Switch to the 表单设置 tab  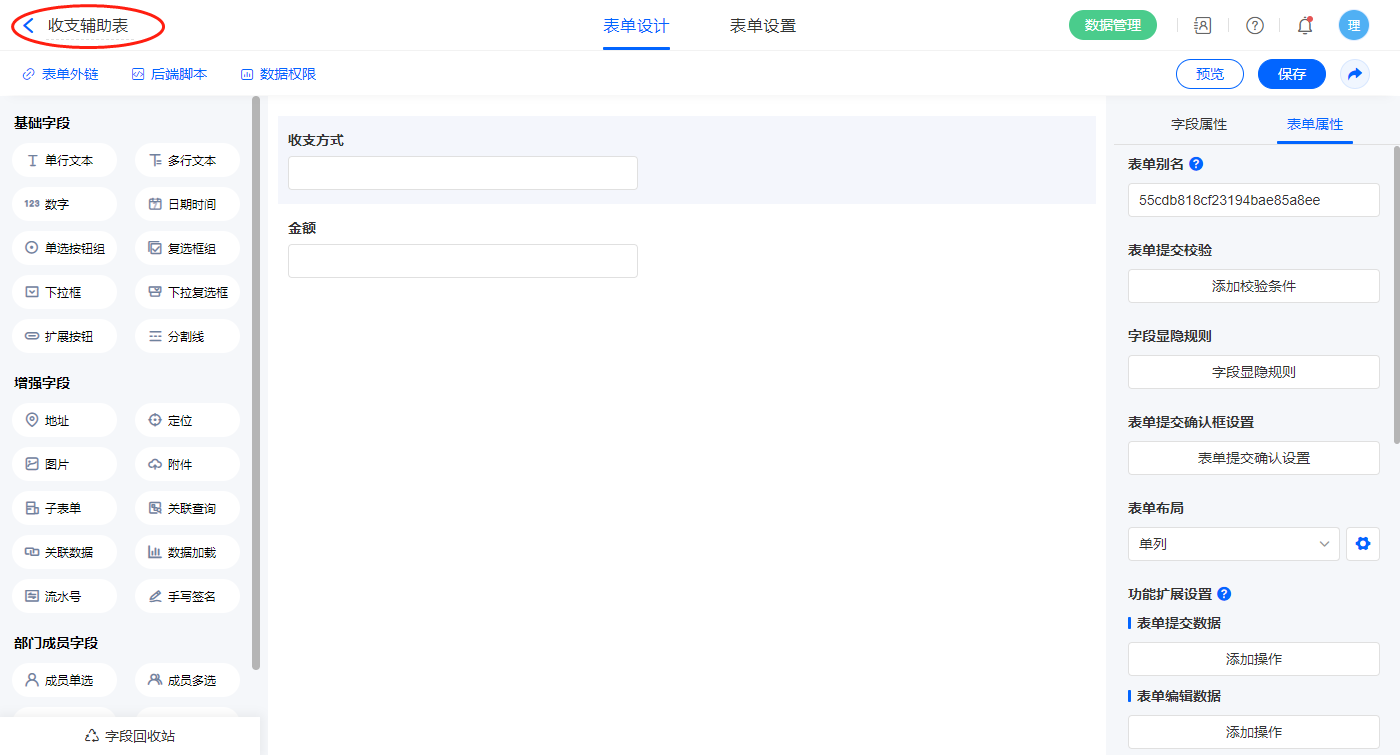click(x=763, y=26)
